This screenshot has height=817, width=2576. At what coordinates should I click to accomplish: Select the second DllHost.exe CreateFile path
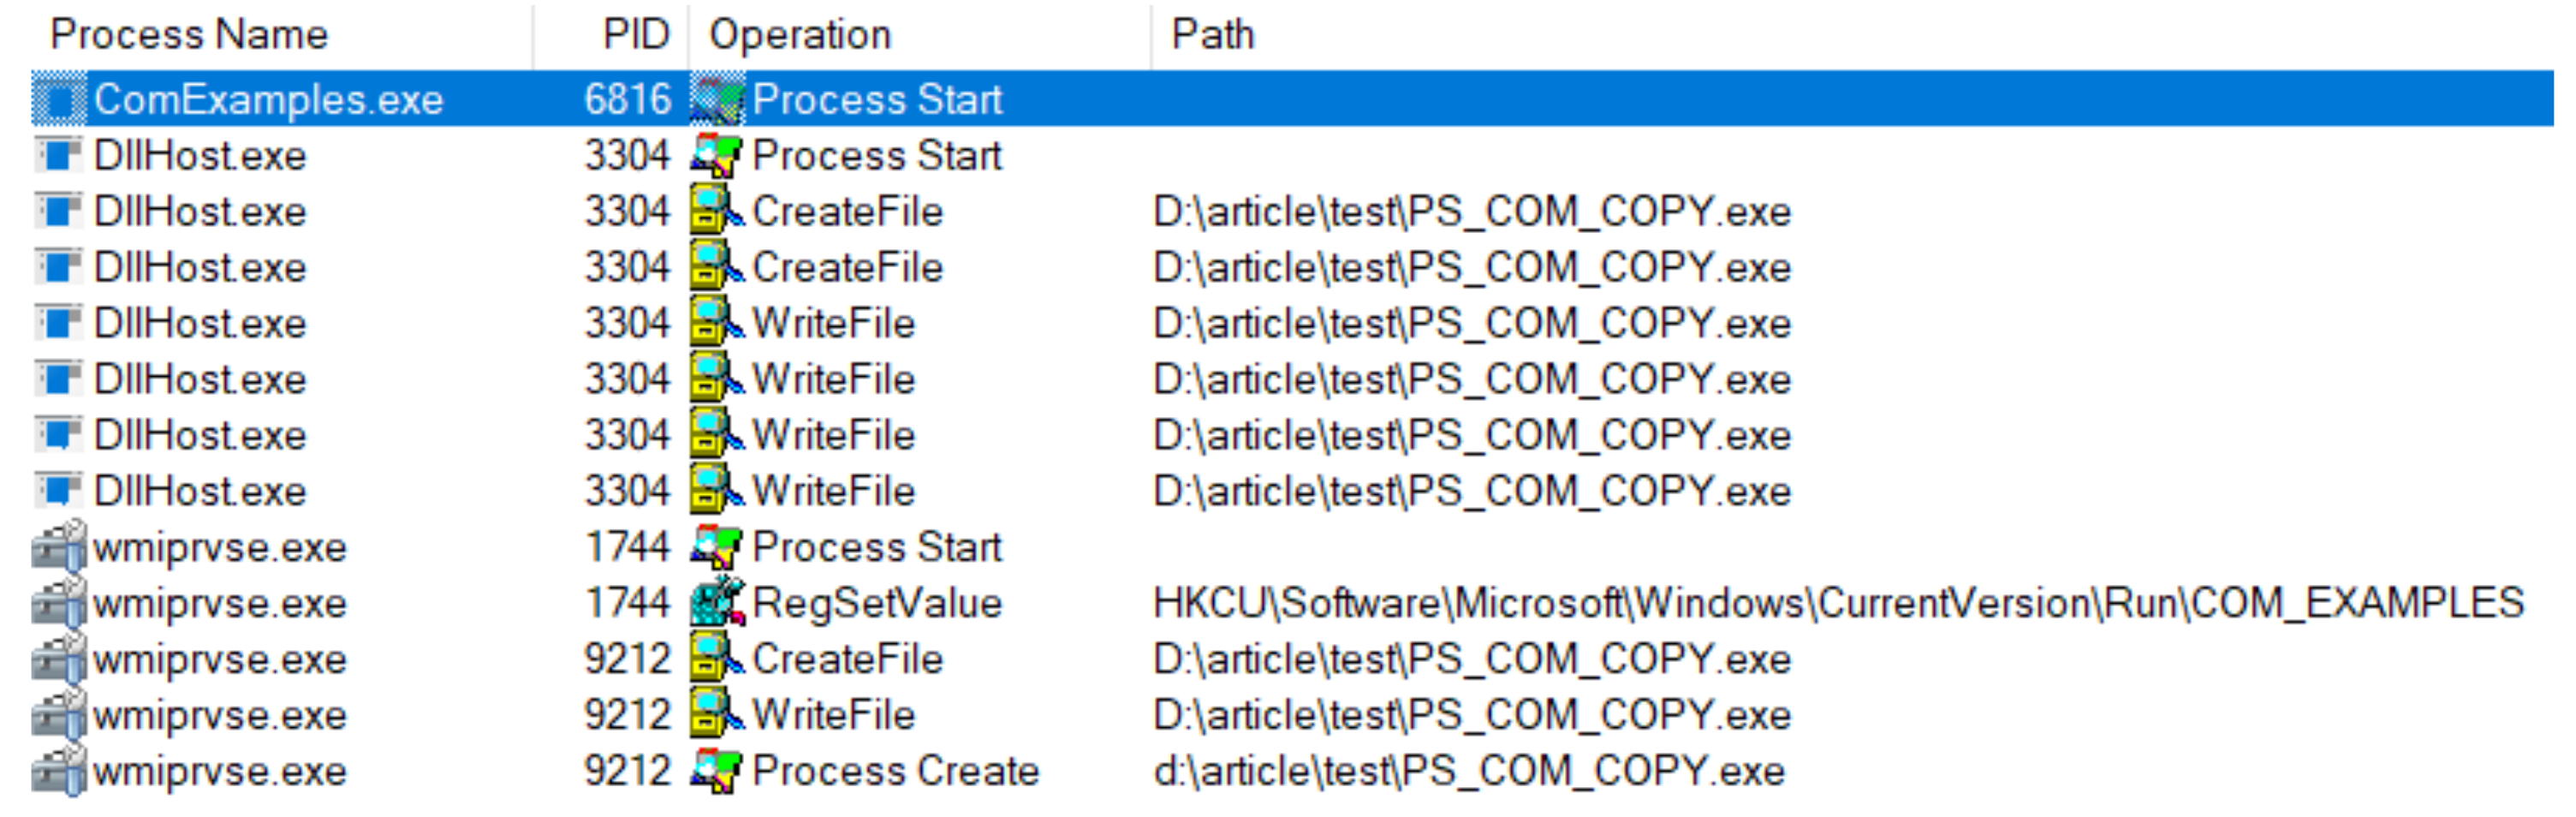pyautogui.click(x=1471, y=267)
